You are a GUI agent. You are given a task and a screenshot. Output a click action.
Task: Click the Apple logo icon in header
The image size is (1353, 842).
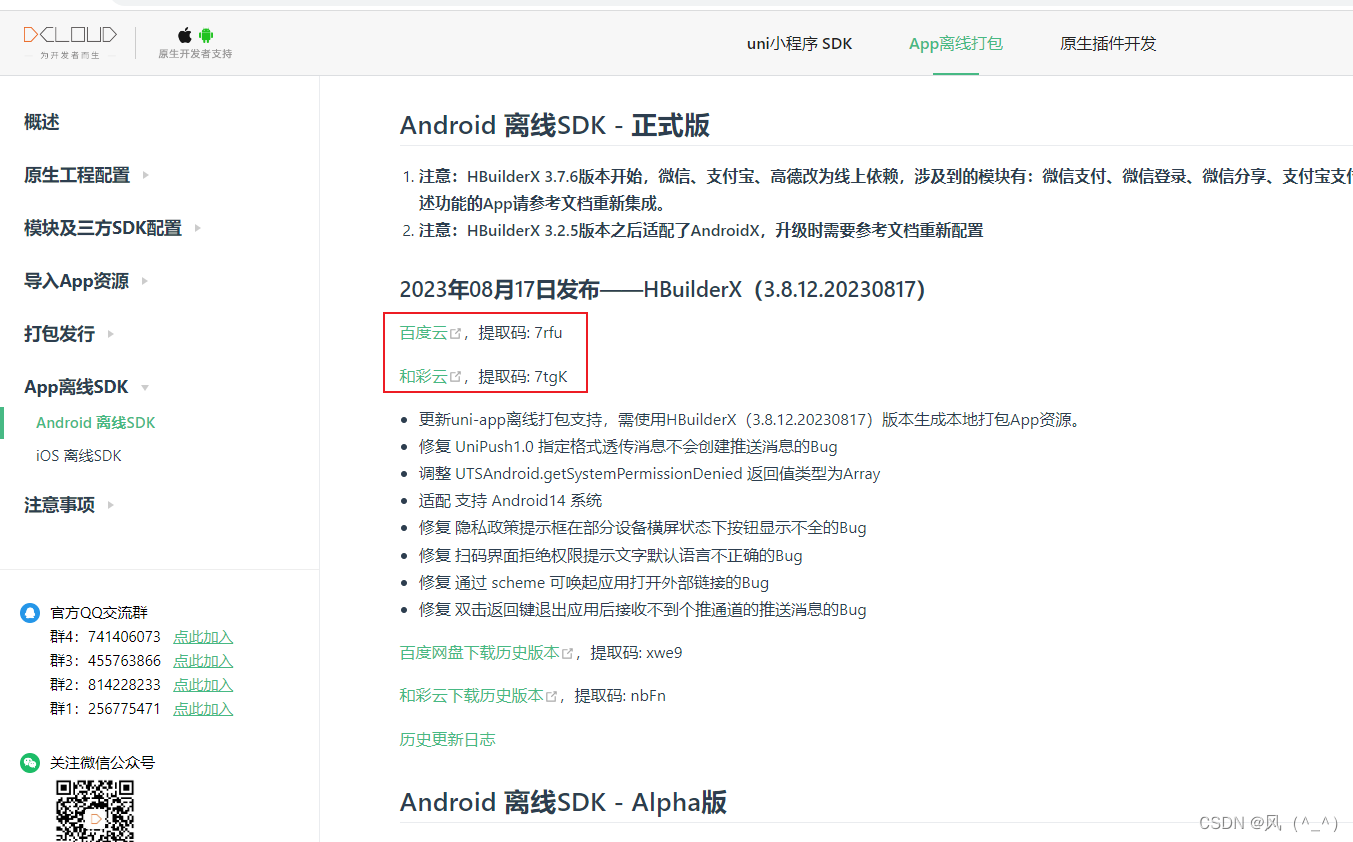(x=185, y=35)
